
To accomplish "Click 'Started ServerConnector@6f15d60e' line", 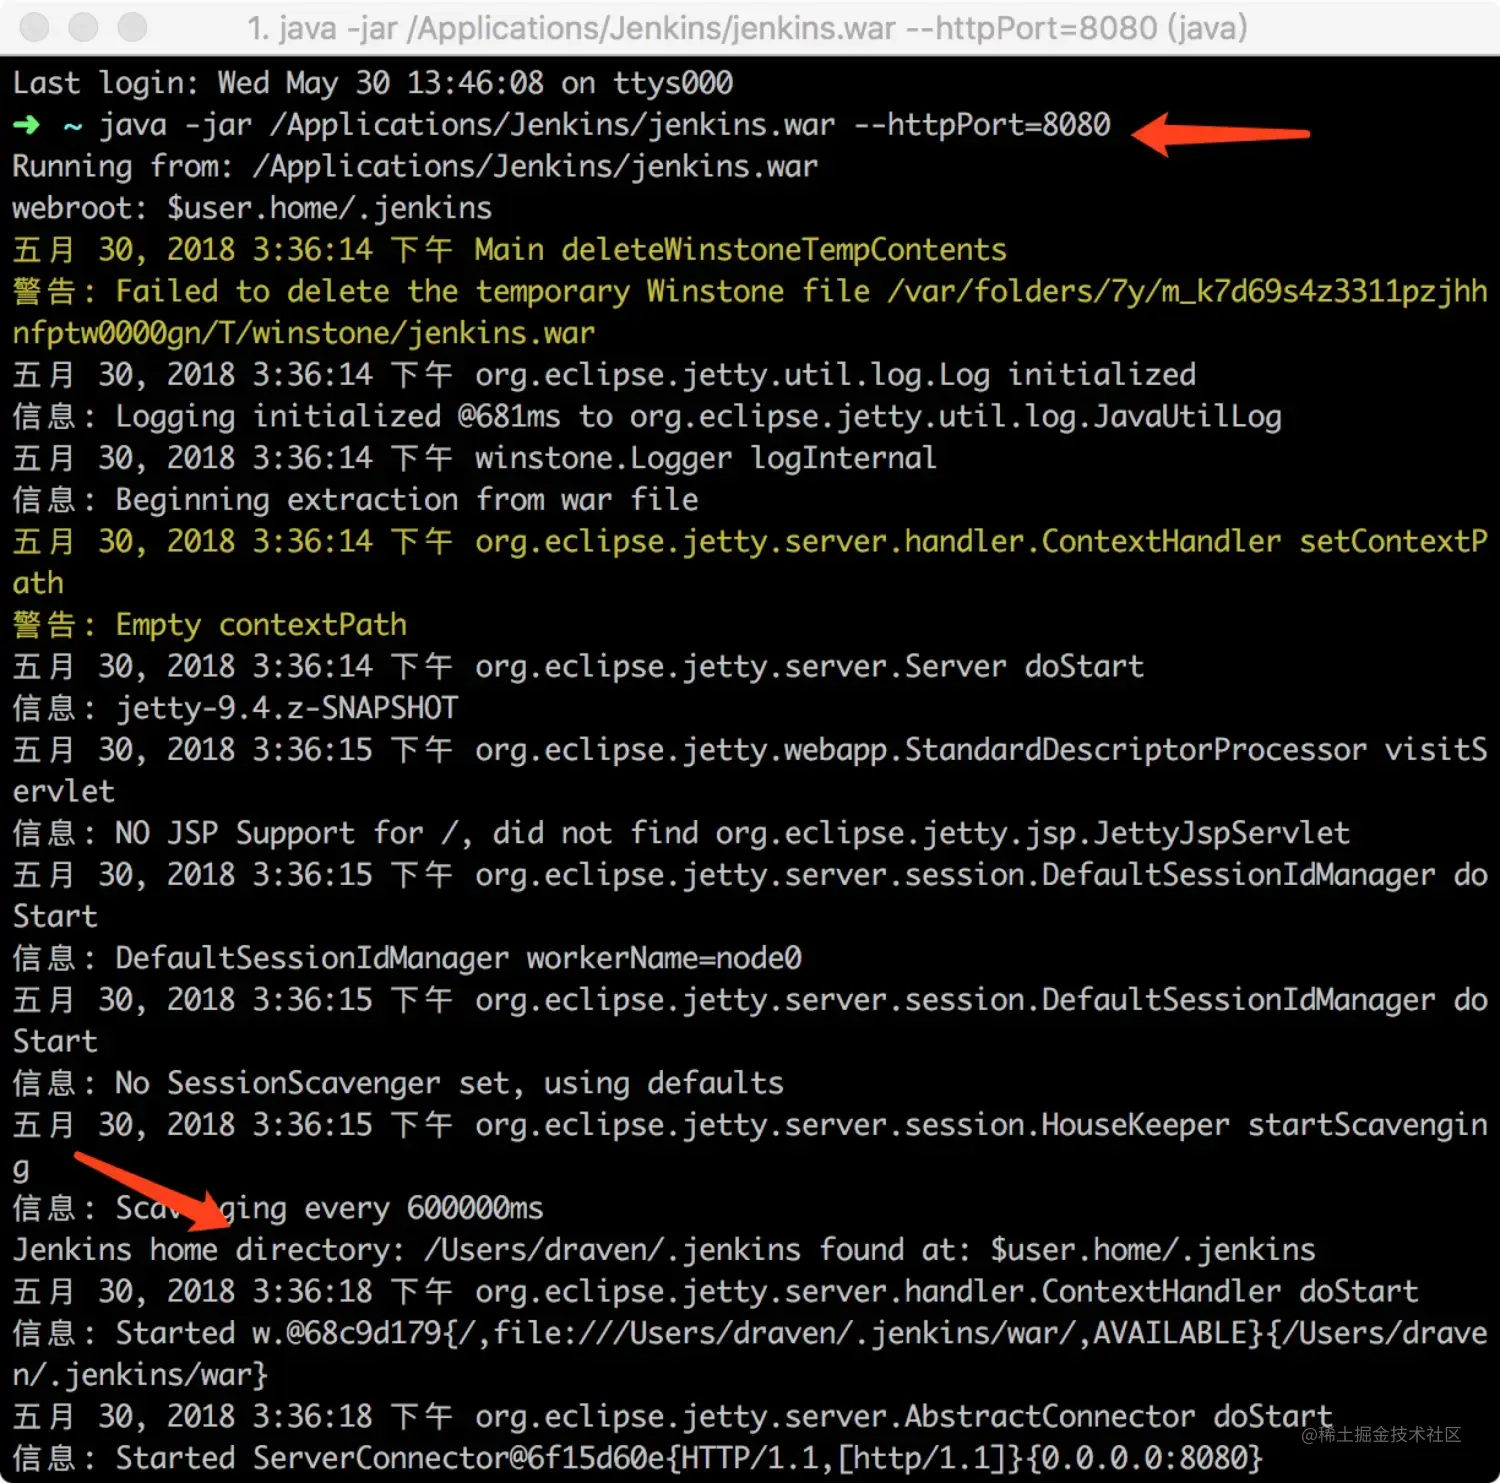I will pos(638,1458).
